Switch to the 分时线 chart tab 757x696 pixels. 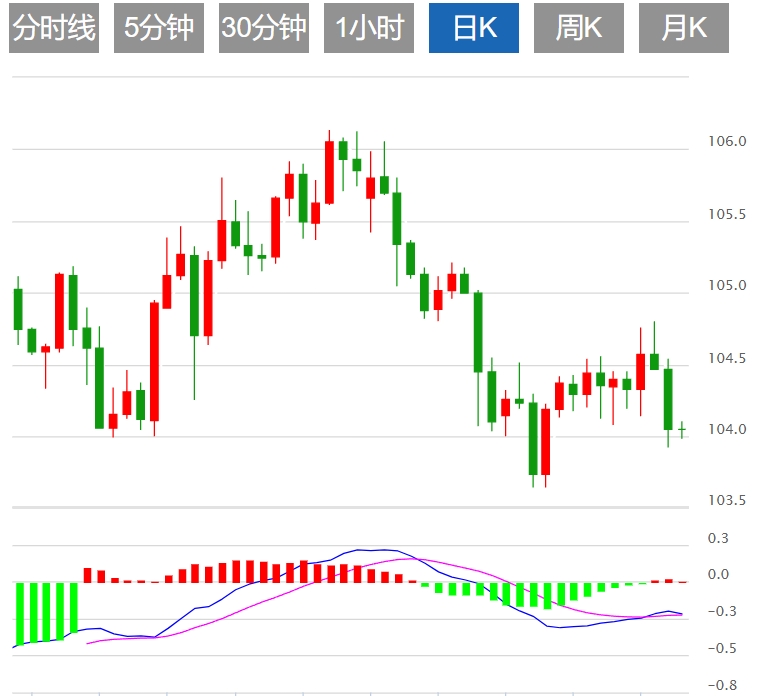click(54, 28)
